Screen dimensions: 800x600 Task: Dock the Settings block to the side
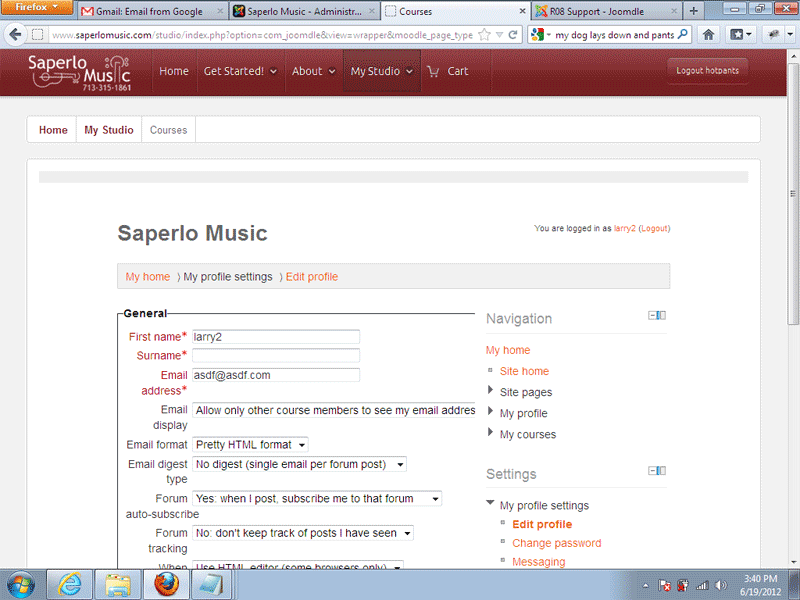click(x=662, y=470)
